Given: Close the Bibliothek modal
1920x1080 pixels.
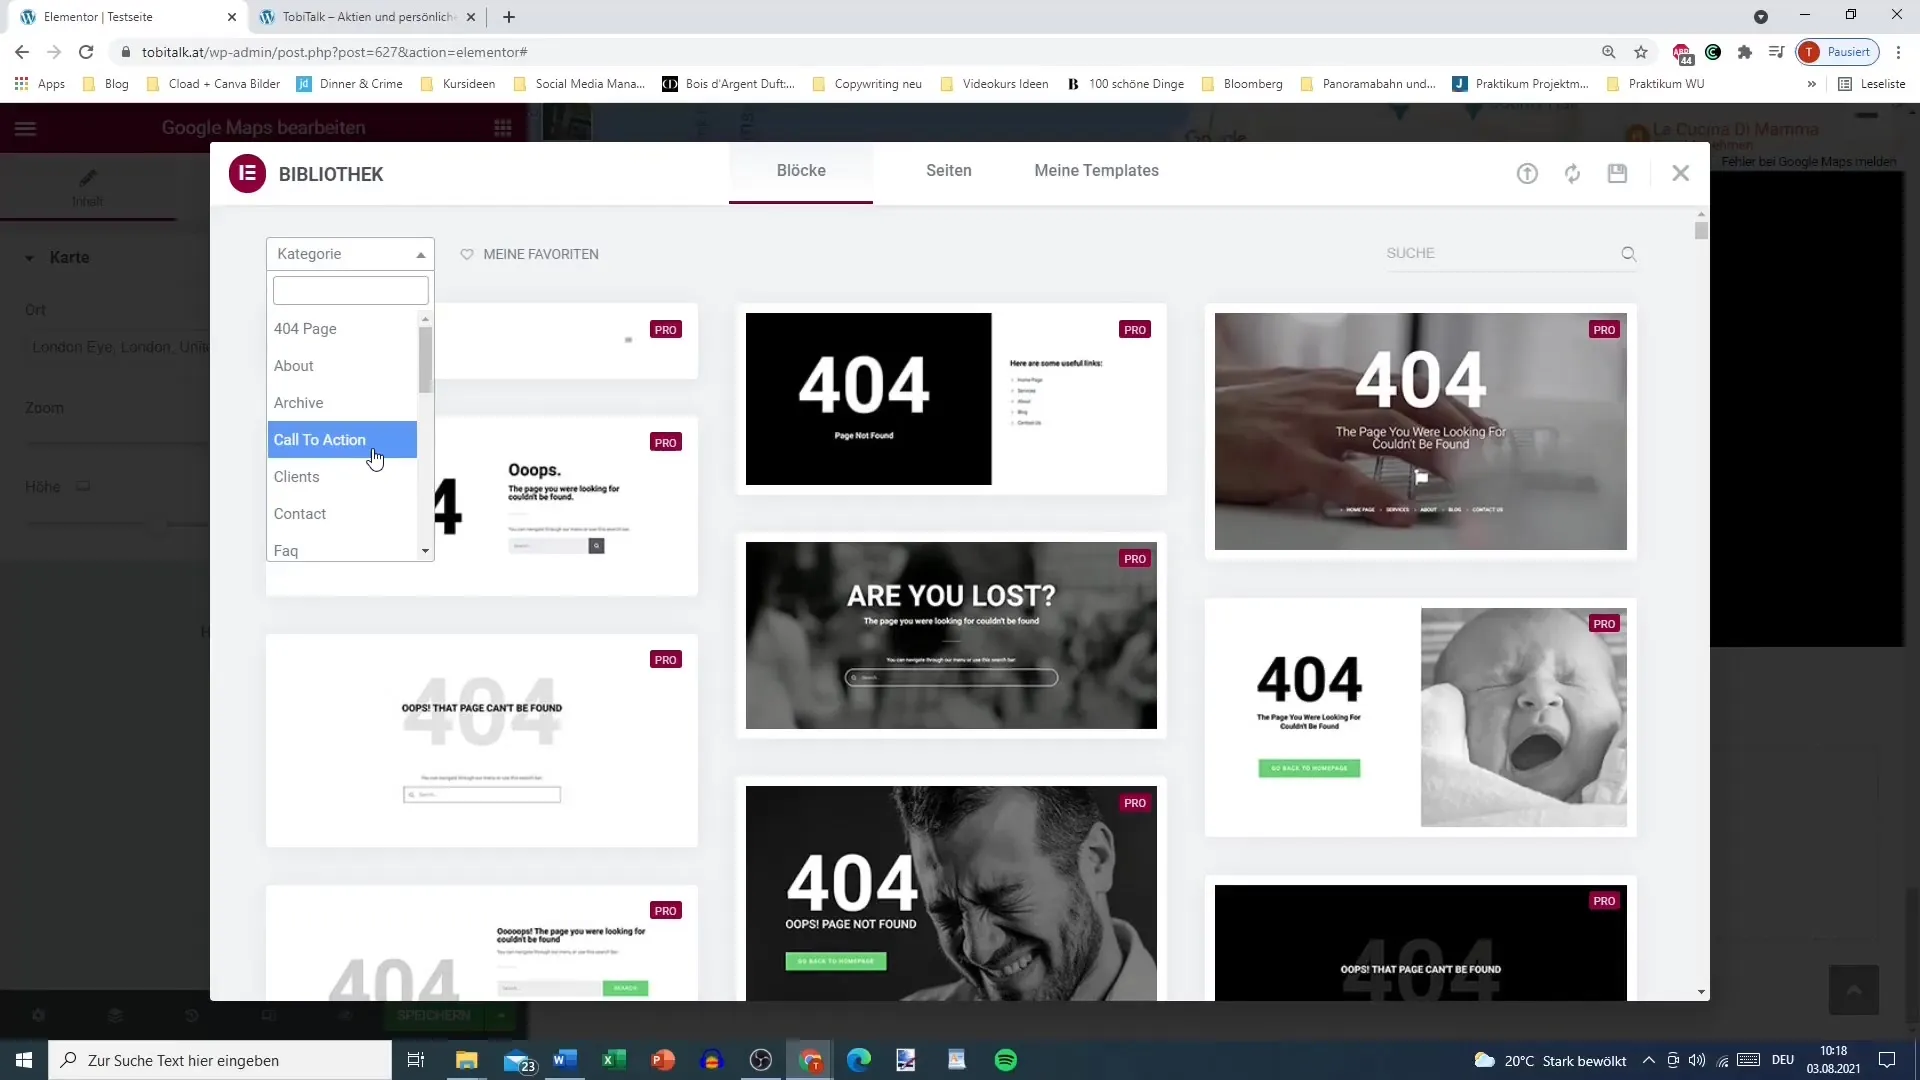Looking at the screenshot, I should 1681,173.
